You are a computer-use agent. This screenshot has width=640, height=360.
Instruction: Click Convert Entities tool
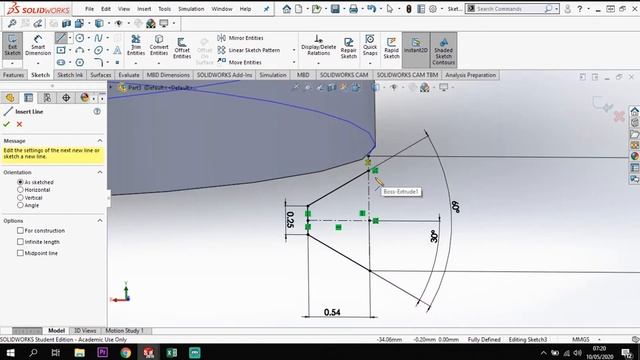pyautogui.click(x=159, y=45)
